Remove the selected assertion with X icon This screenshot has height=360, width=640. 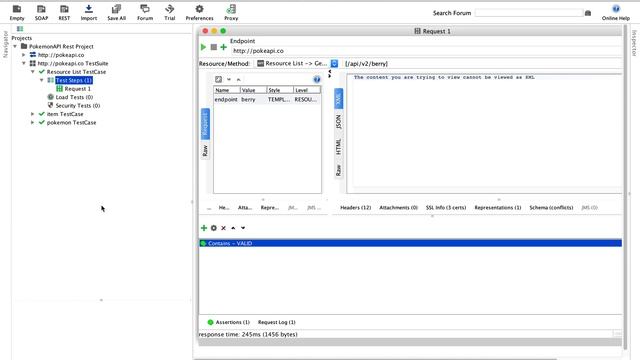click(223, 228)
